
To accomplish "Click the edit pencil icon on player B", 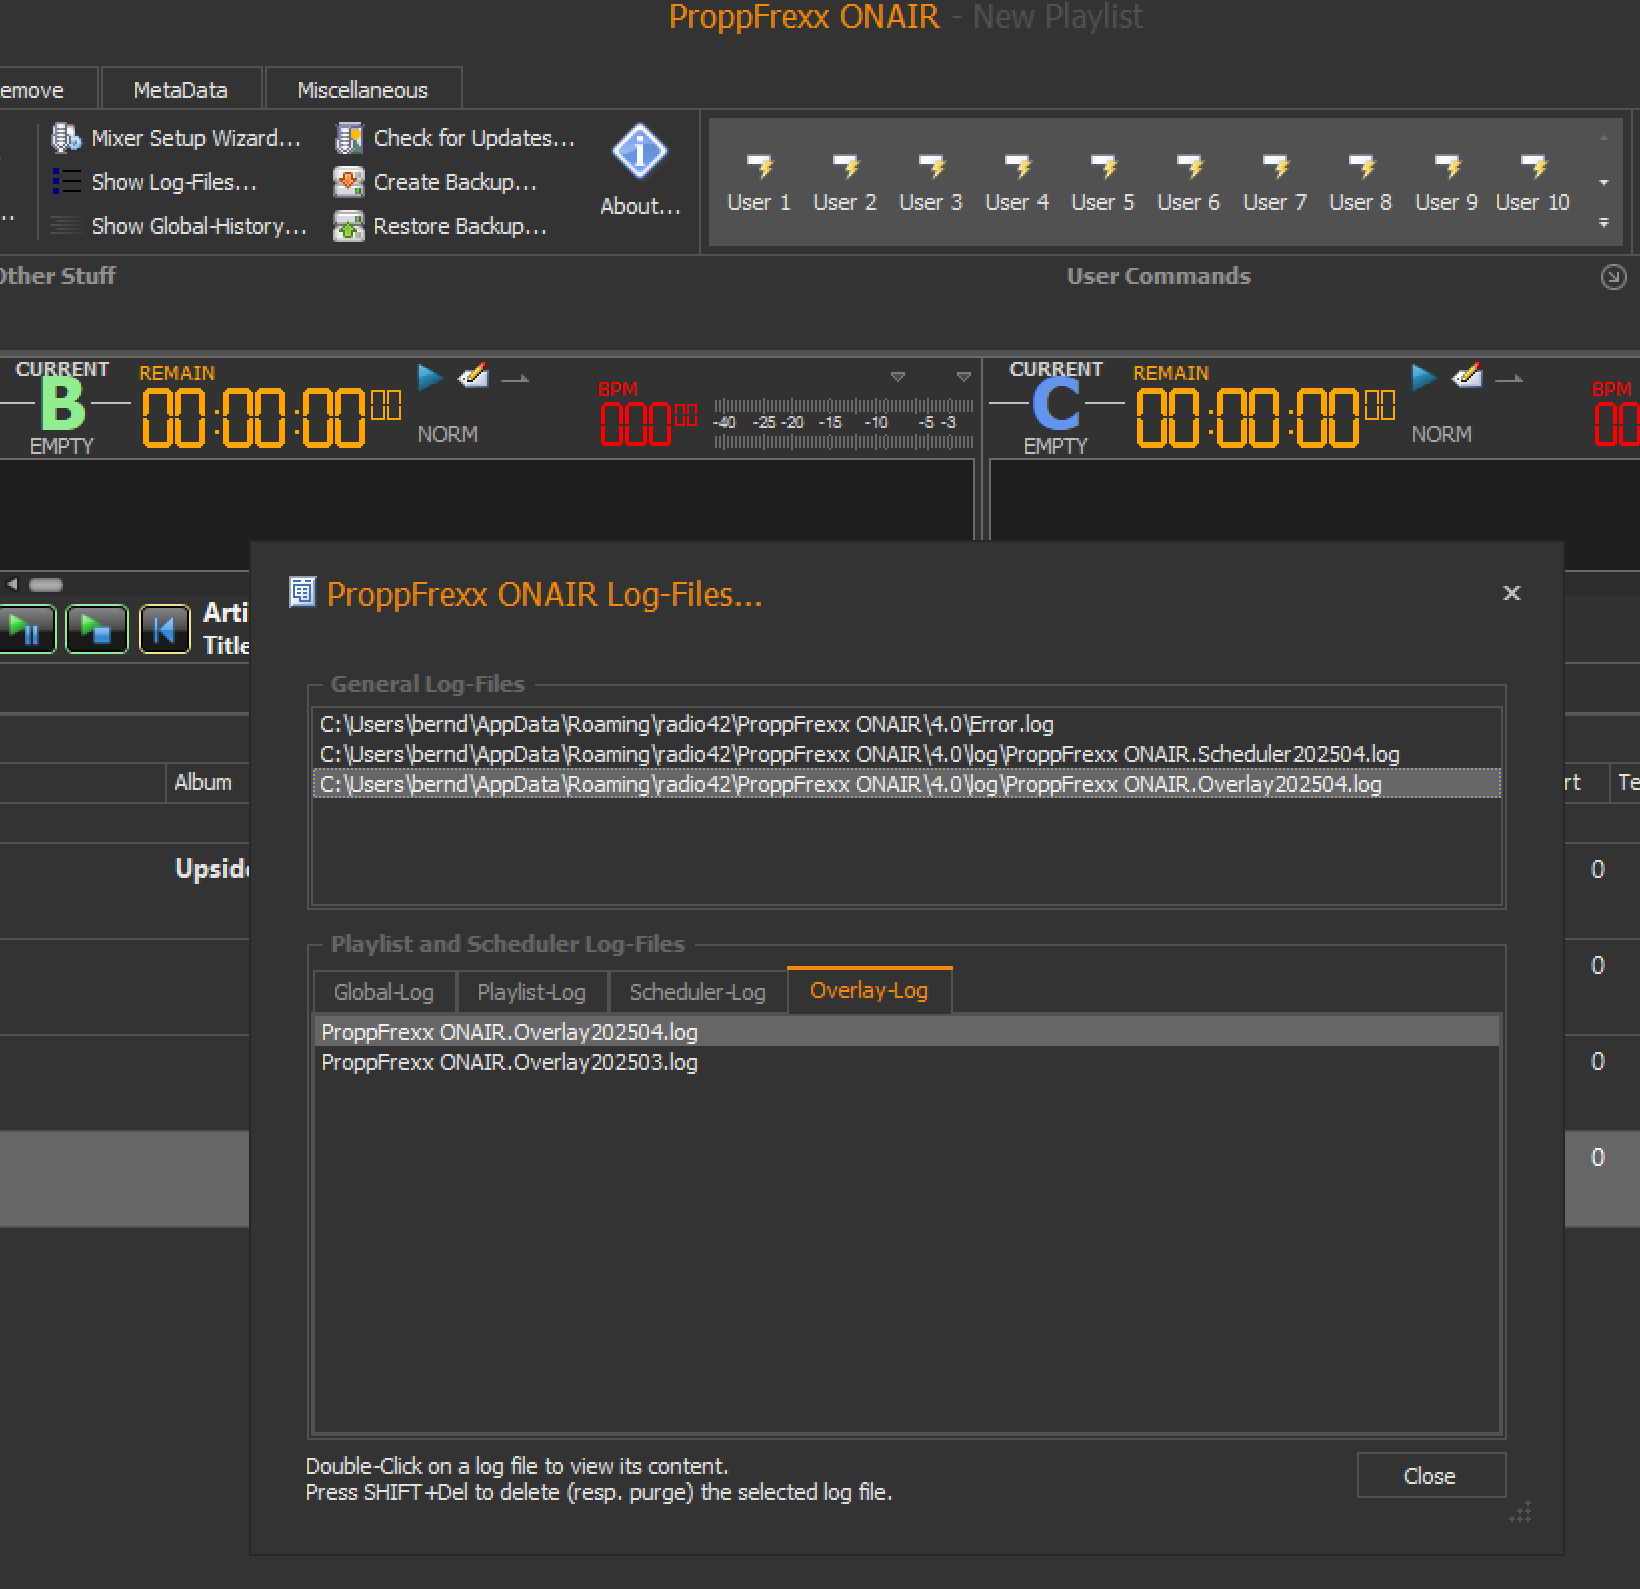I will [x=472, y=377].
